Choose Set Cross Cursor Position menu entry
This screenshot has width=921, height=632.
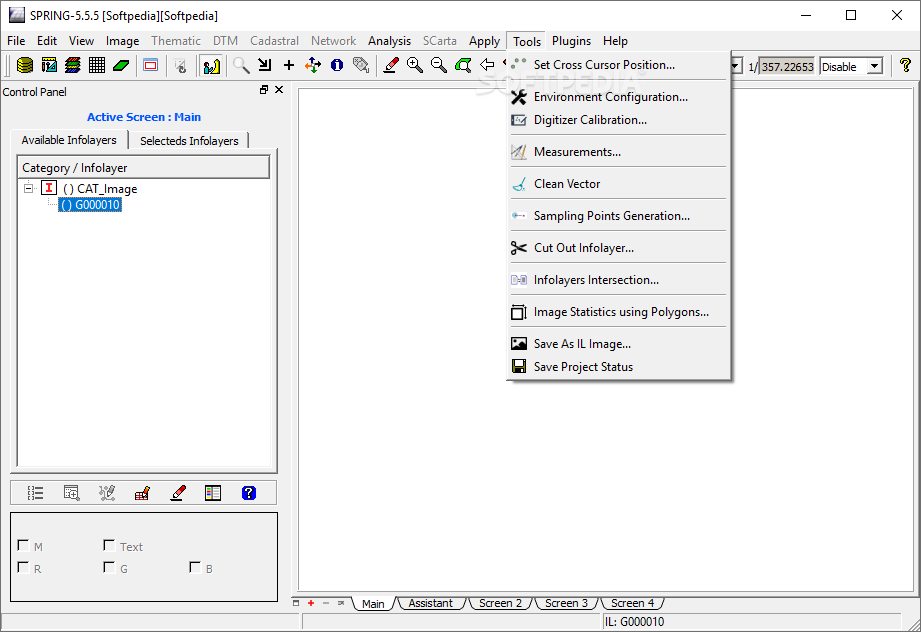click(x=619, y=65)
